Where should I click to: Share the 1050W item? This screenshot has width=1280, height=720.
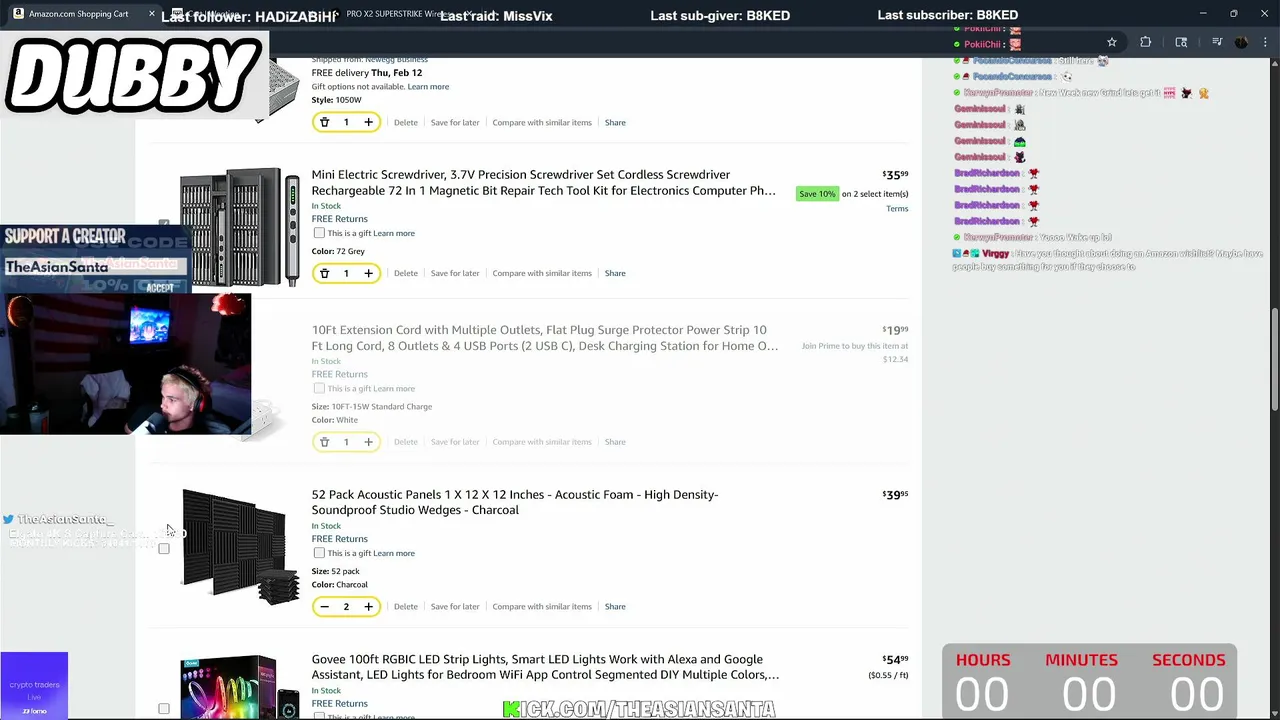coord(615,122)
